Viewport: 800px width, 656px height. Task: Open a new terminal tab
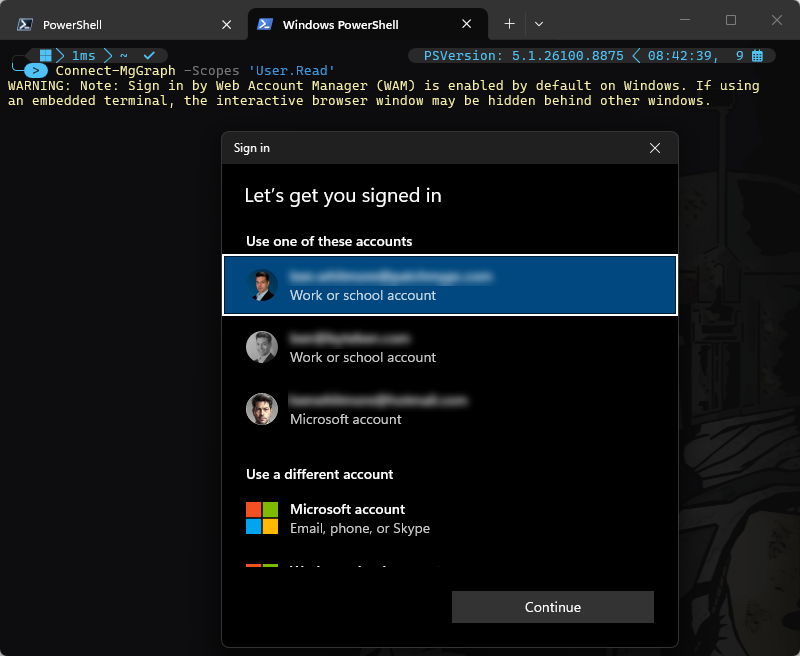[509, 24]
